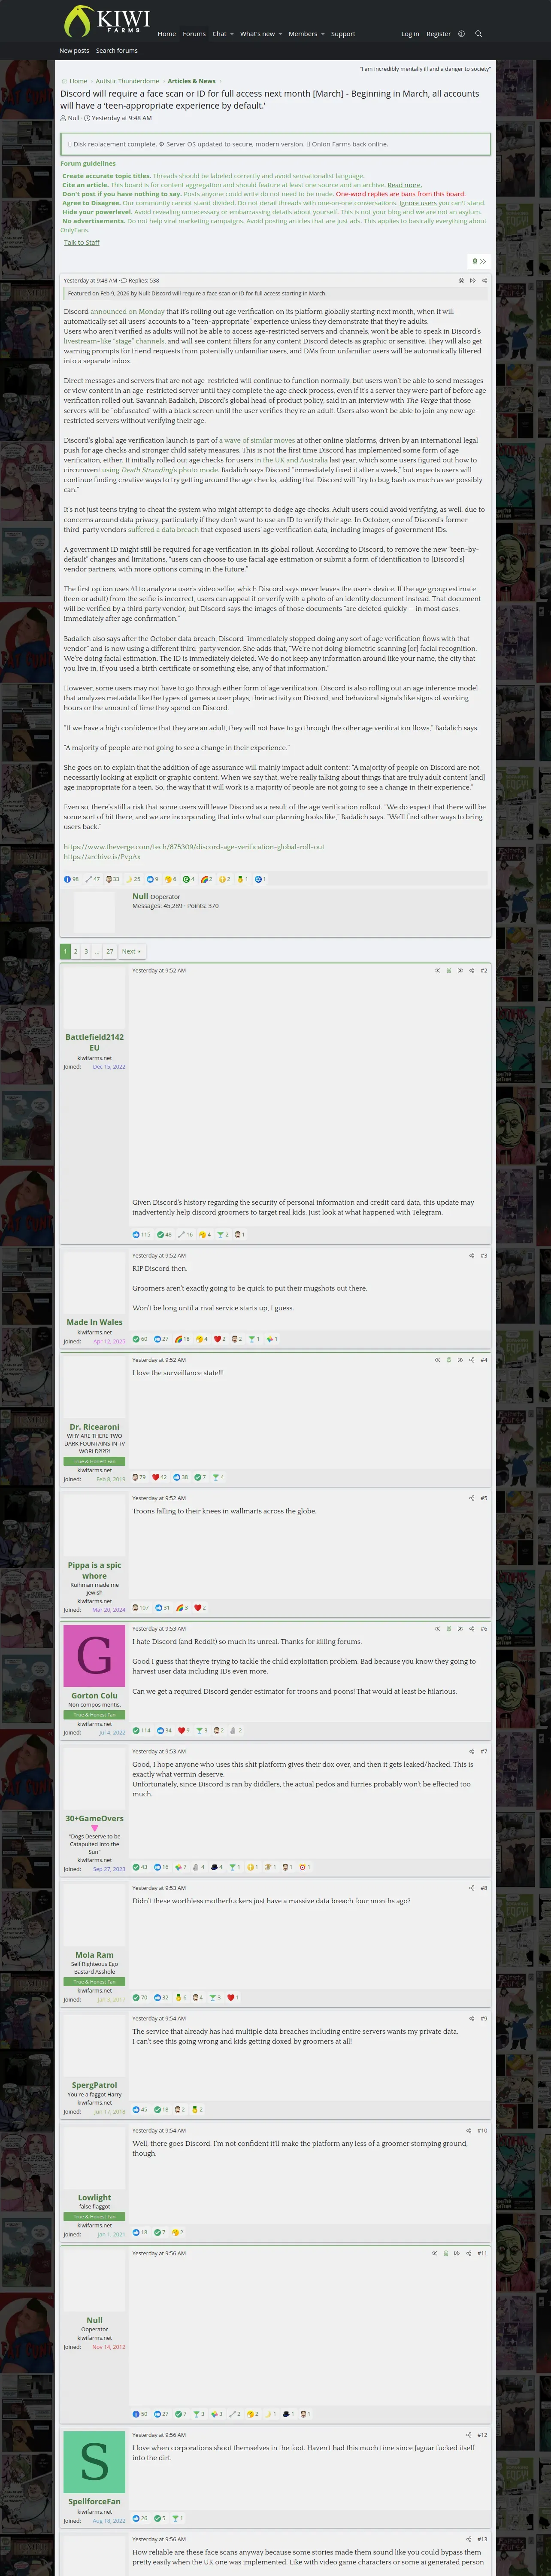The image size is (551, 2576).
Task: Toggle bookmark icon on post #6
Action: 449,1628
